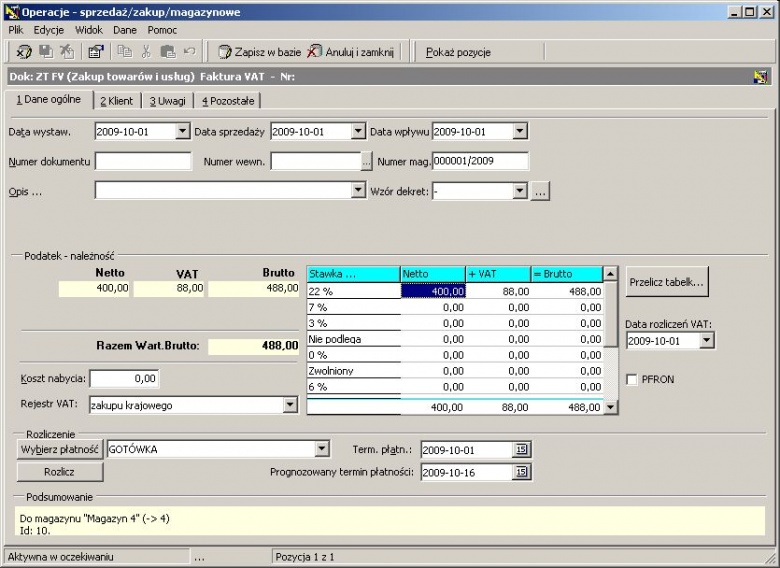The image size is (780, 568).
Task: Click the Cut scissors toolbar icon
Action: [x=146, y=51]
